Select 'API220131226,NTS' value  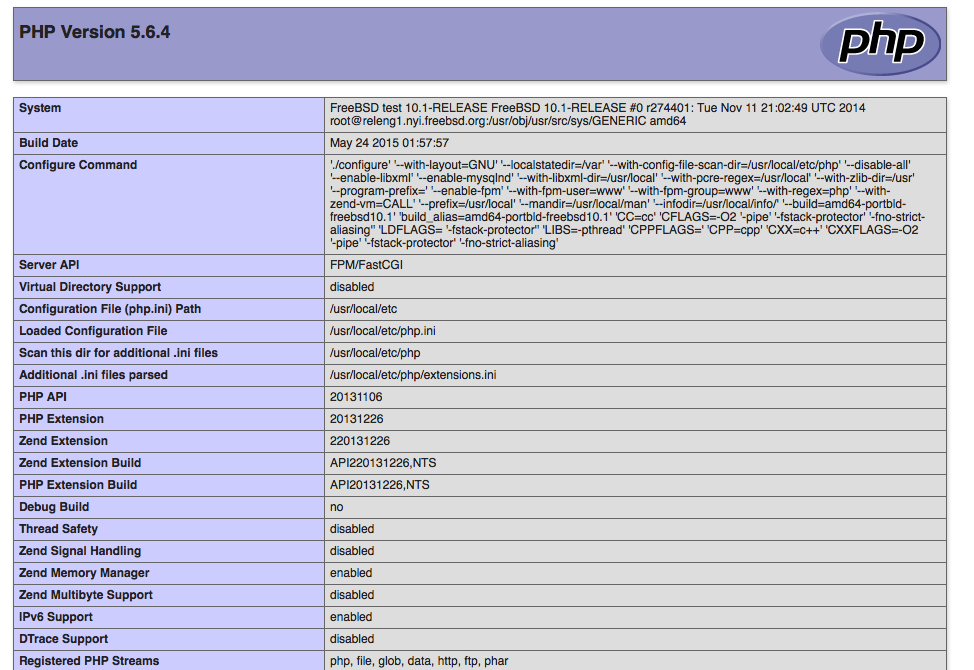(x=383, y=463)
